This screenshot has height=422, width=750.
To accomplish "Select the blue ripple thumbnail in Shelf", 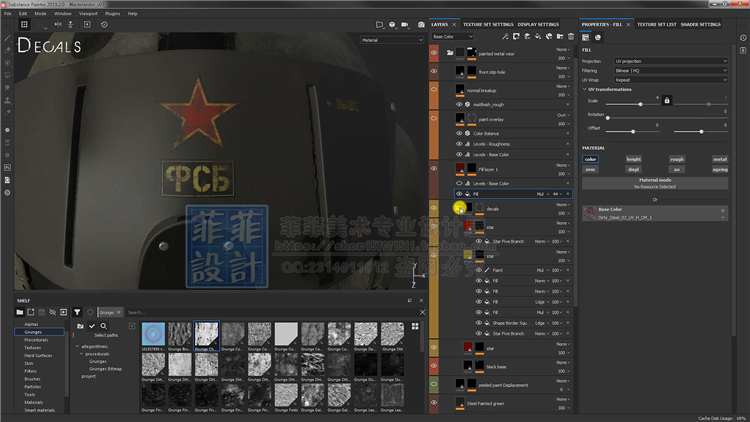I will click(153, 334).
